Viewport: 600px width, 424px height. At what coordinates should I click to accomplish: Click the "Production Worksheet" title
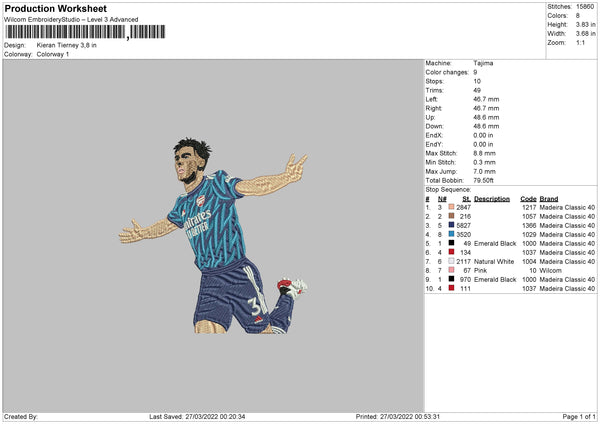[55, 8]
